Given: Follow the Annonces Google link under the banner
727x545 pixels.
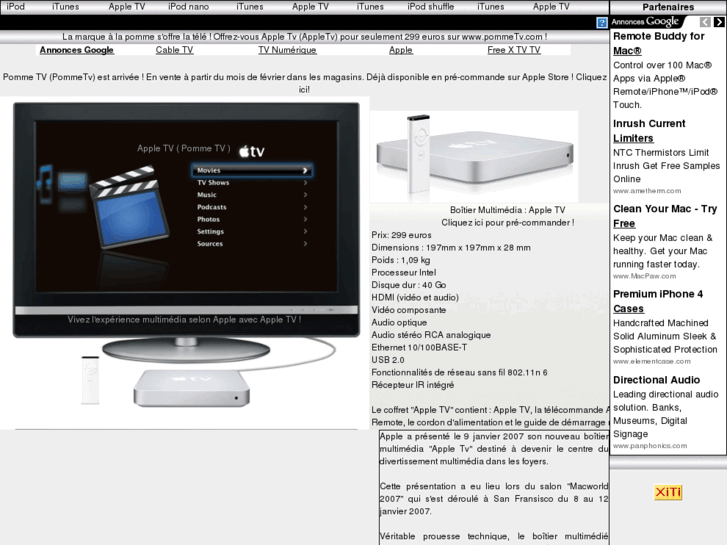Looking at the screenshot, I should coord(77,50).
